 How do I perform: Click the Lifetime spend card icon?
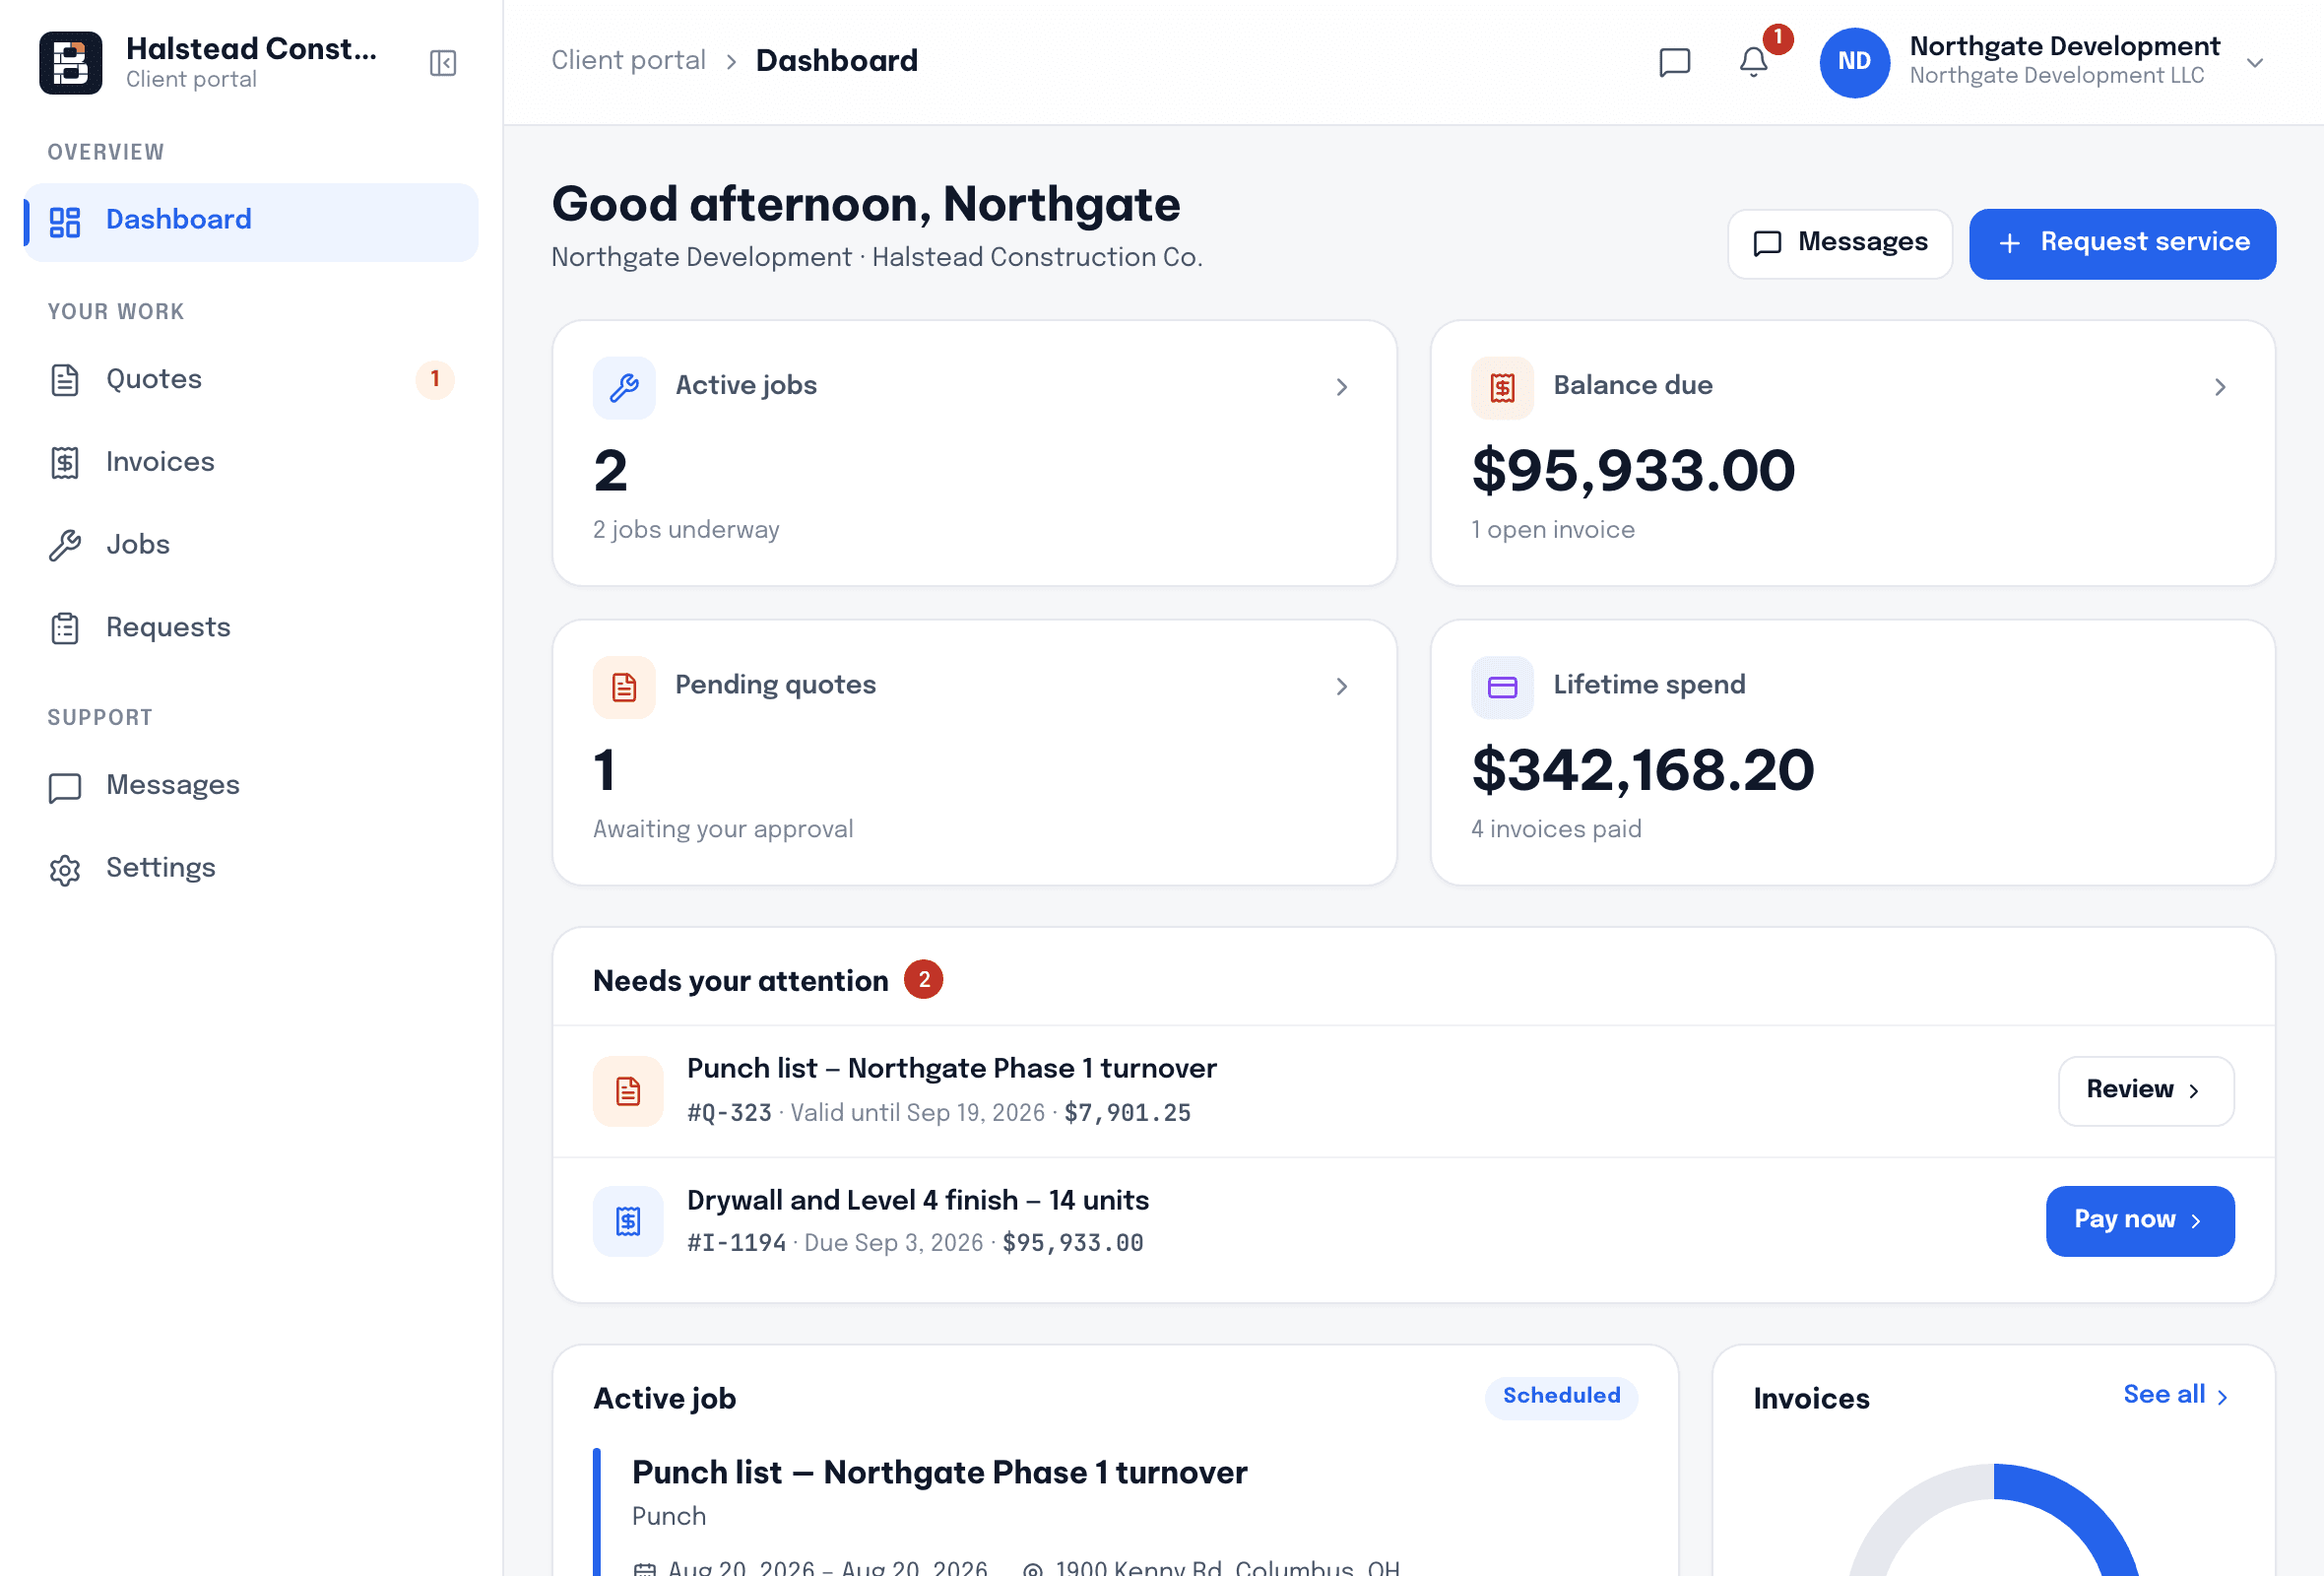[x=1502, y=687]
